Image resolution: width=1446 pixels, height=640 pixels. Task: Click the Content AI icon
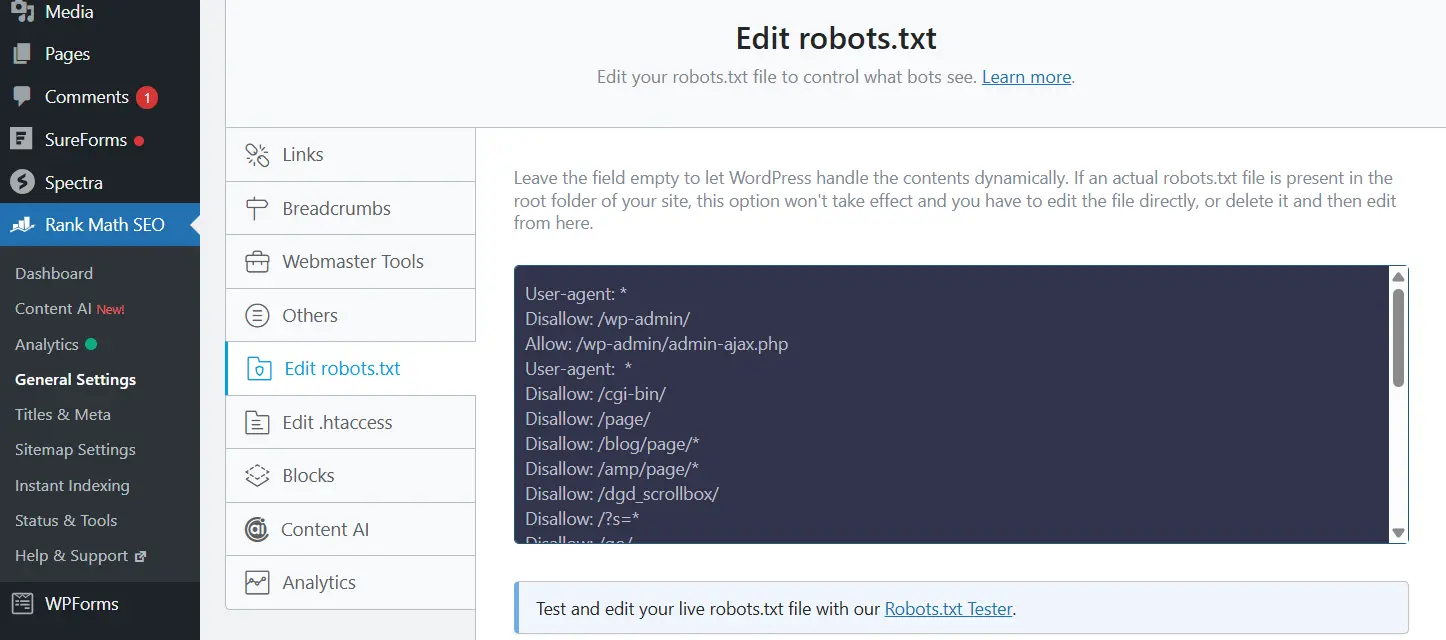click(257, 529)
